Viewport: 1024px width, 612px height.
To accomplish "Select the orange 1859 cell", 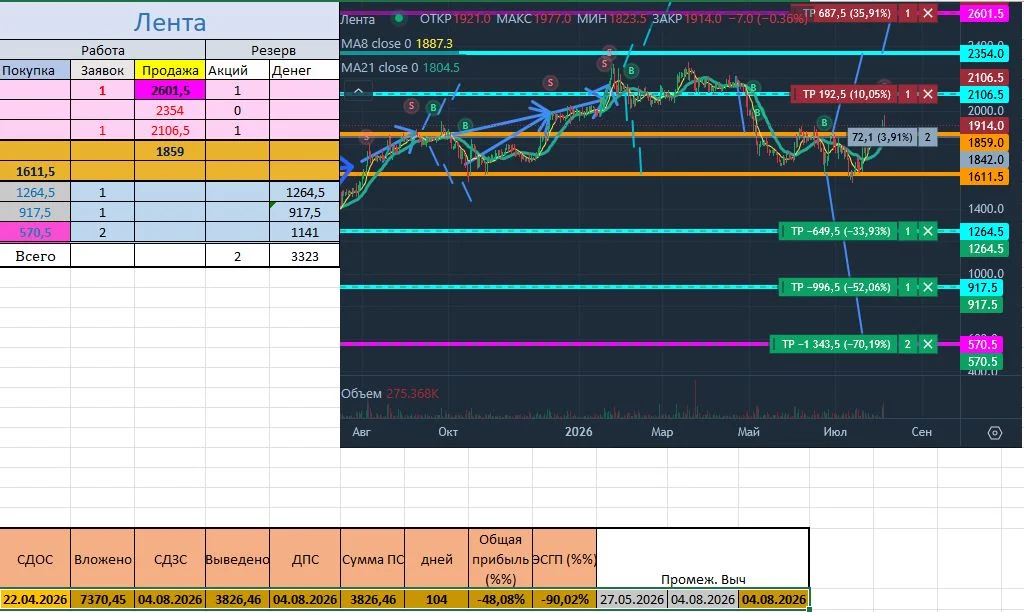I will click(170, 151).
